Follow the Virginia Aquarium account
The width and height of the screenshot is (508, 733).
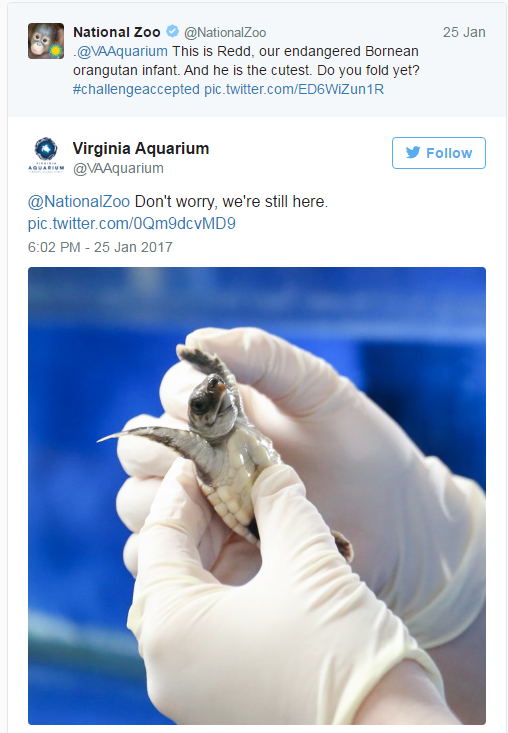(439, 153)
